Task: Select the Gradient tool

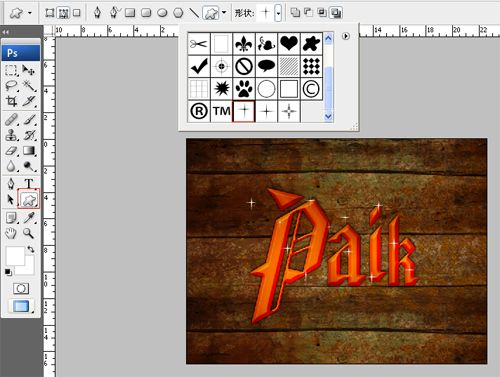Action: (29, 151)
